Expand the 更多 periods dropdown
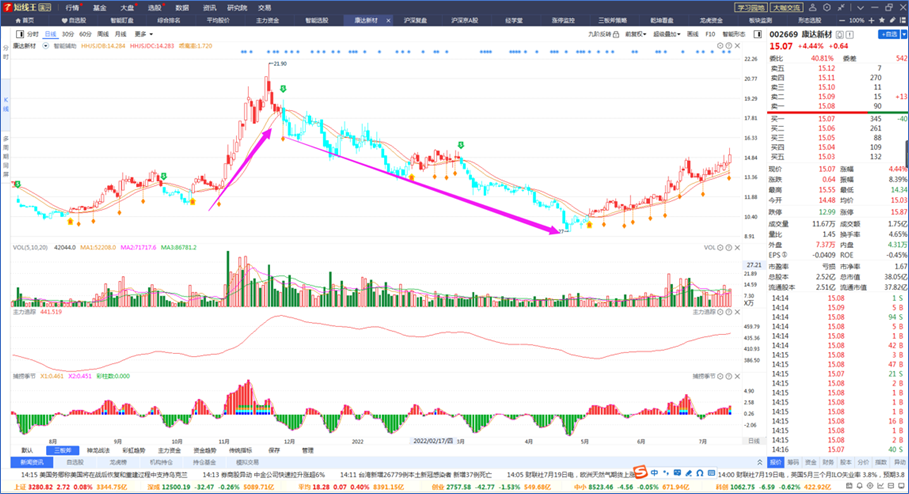 coord(143,34)
